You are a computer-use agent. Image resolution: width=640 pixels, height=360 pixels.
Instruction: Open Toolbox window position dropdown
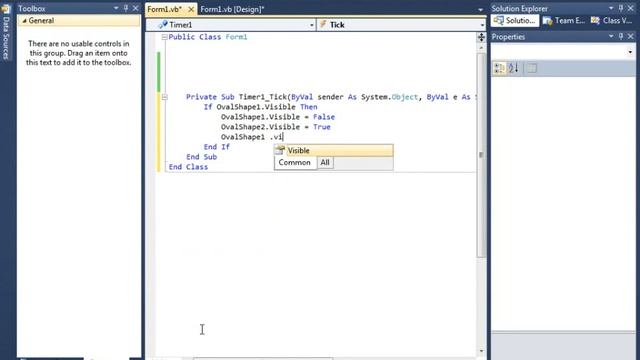116,8
